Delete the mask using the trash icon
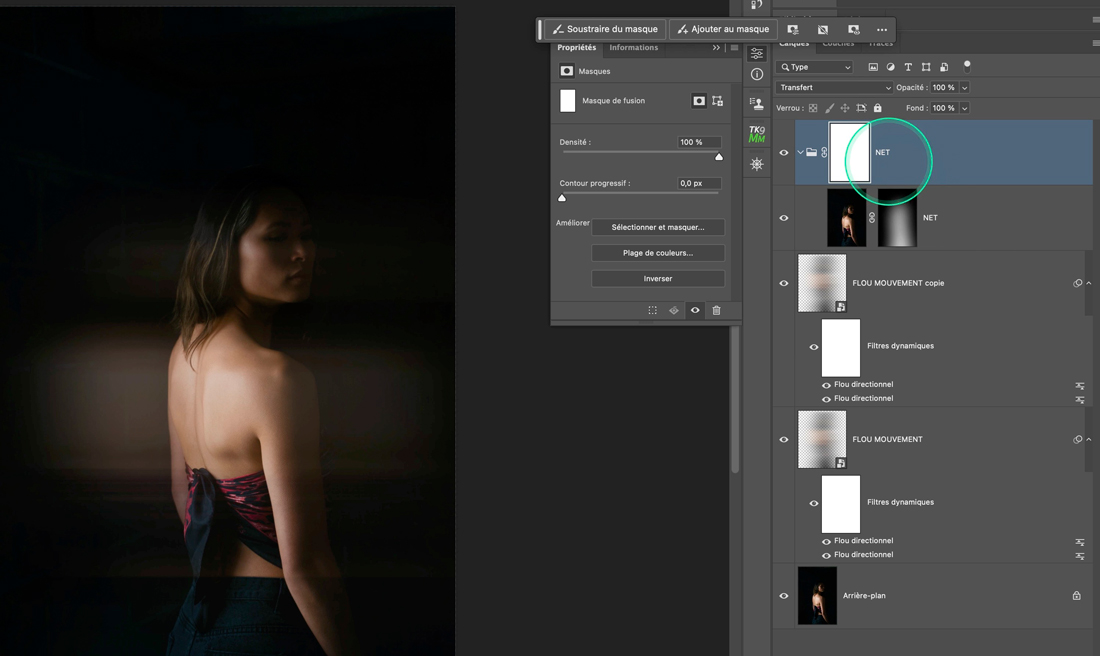1100x656 pixels. [x=716, y=311]
